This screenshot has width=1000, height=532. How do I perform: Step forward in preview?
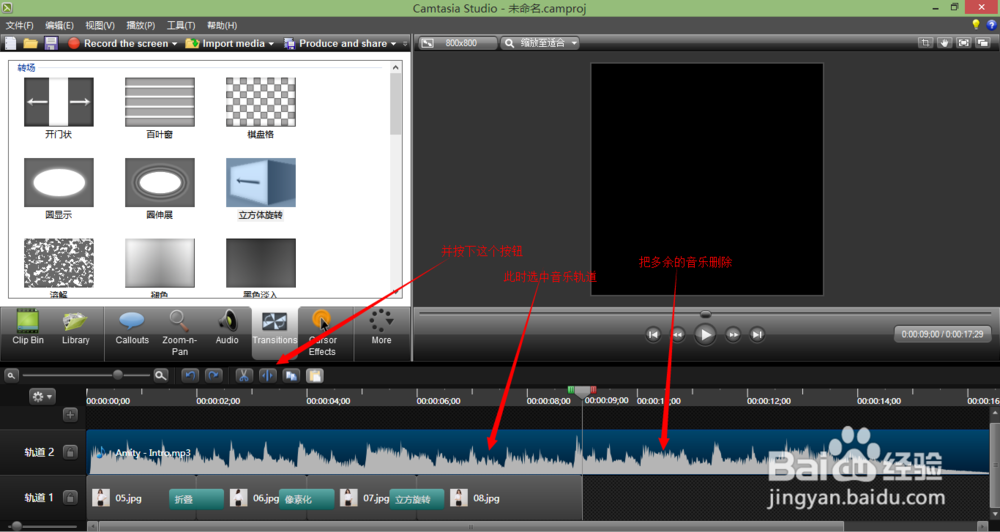[x=733, y=334]
